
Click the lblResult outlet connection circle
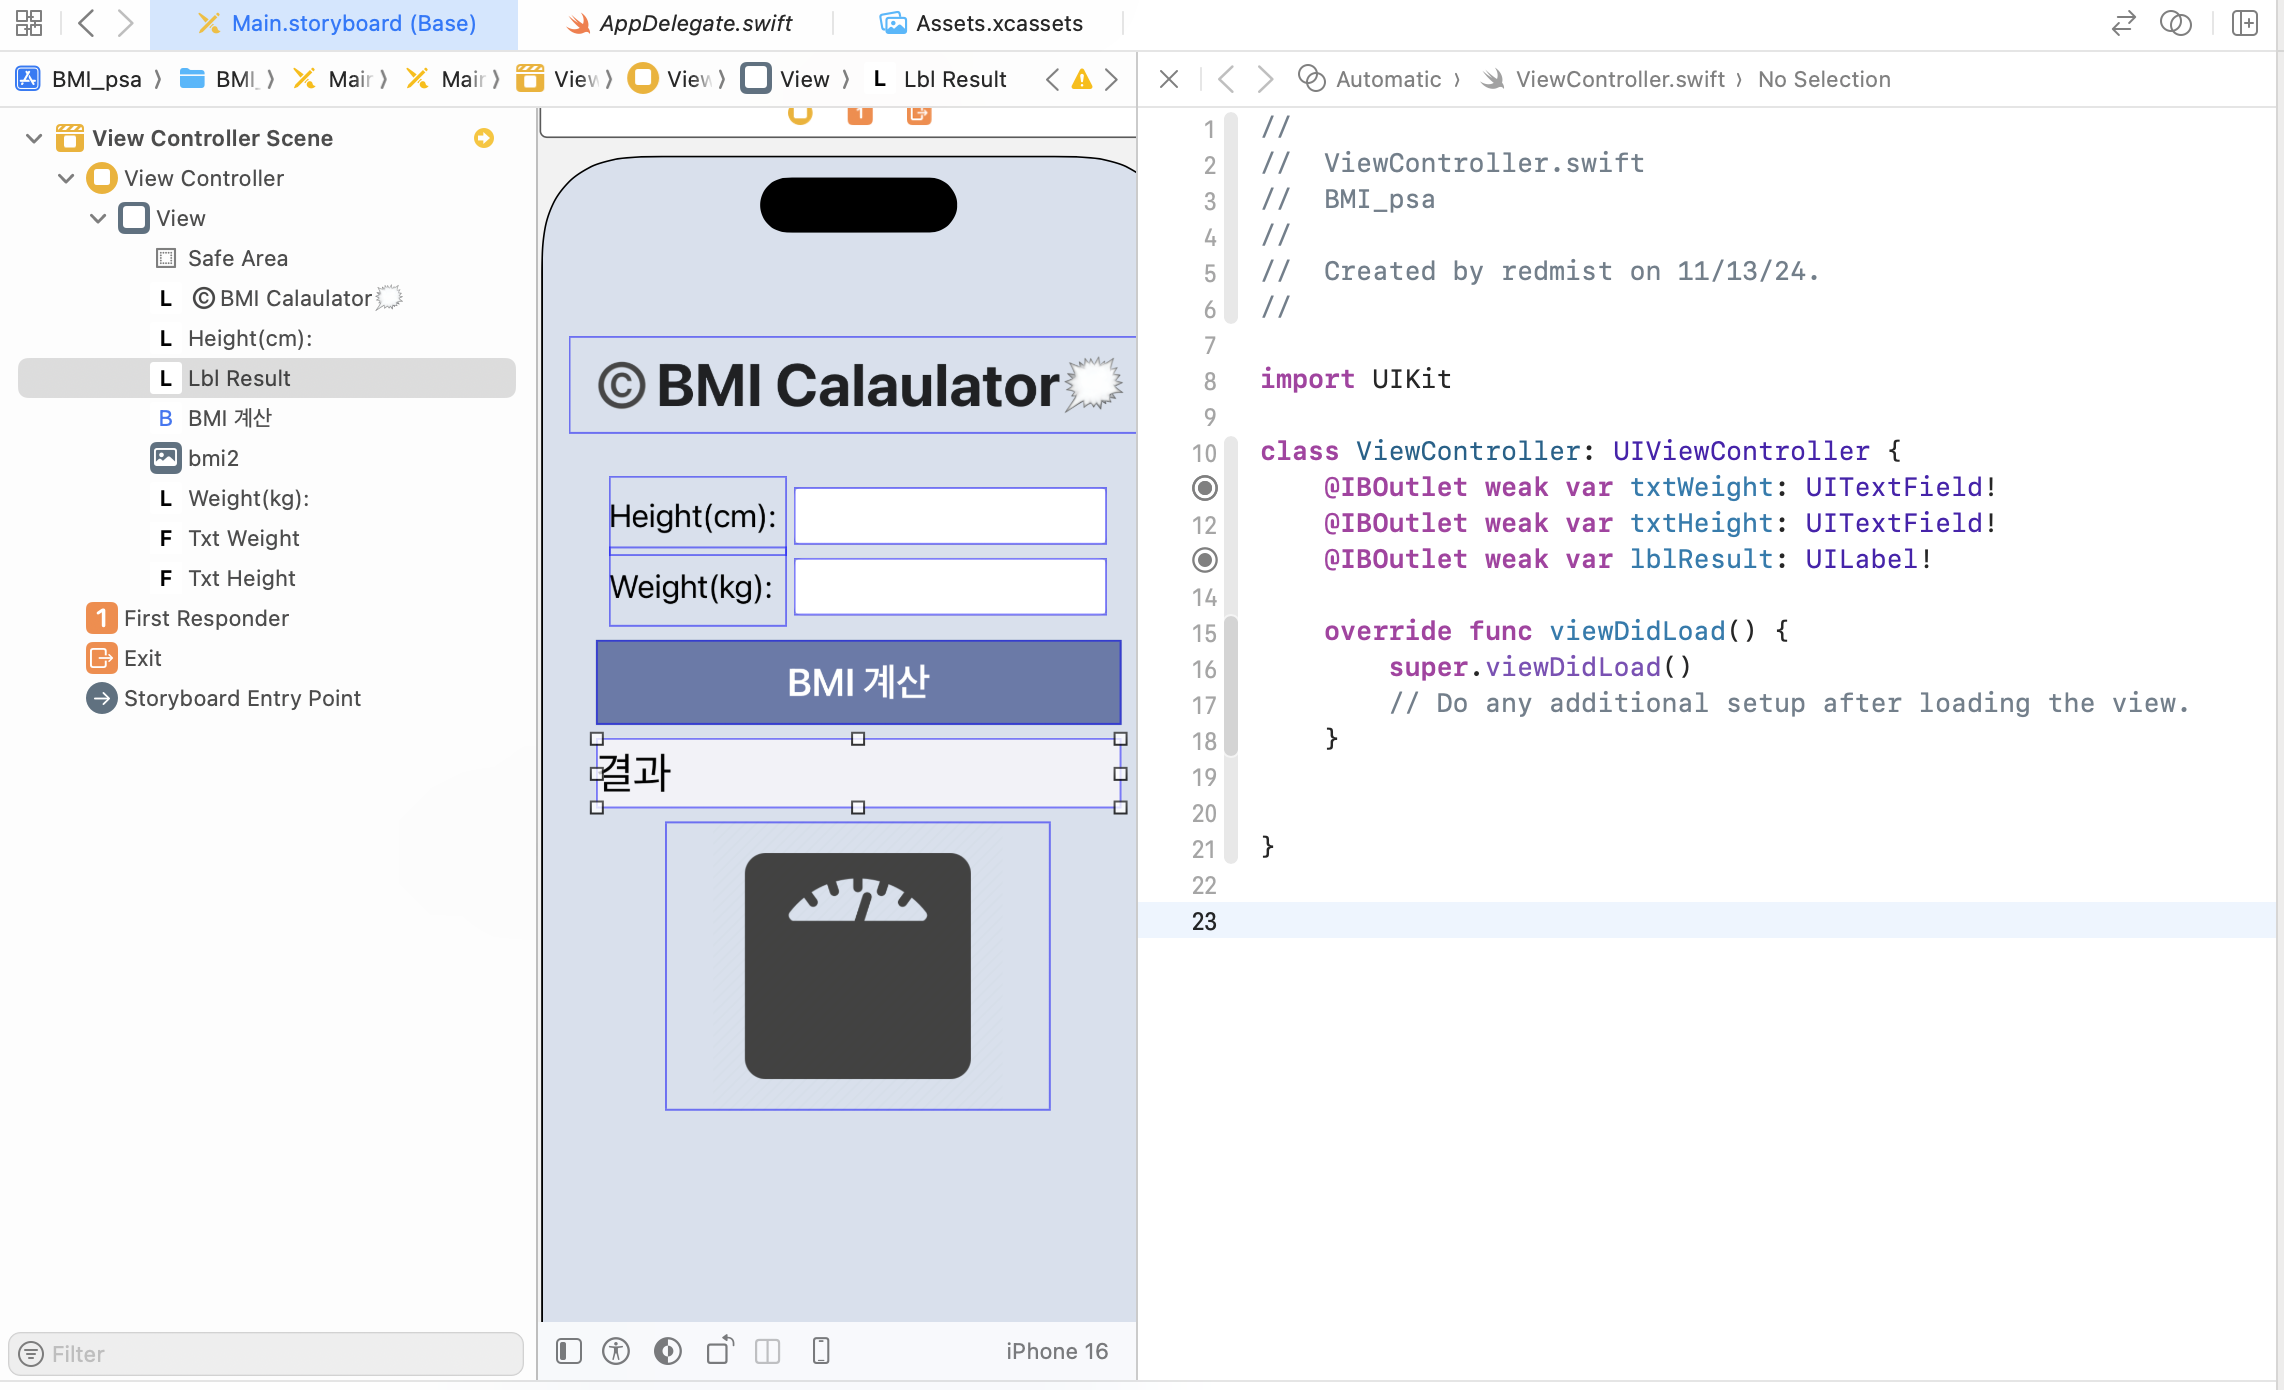(1205, 560)
